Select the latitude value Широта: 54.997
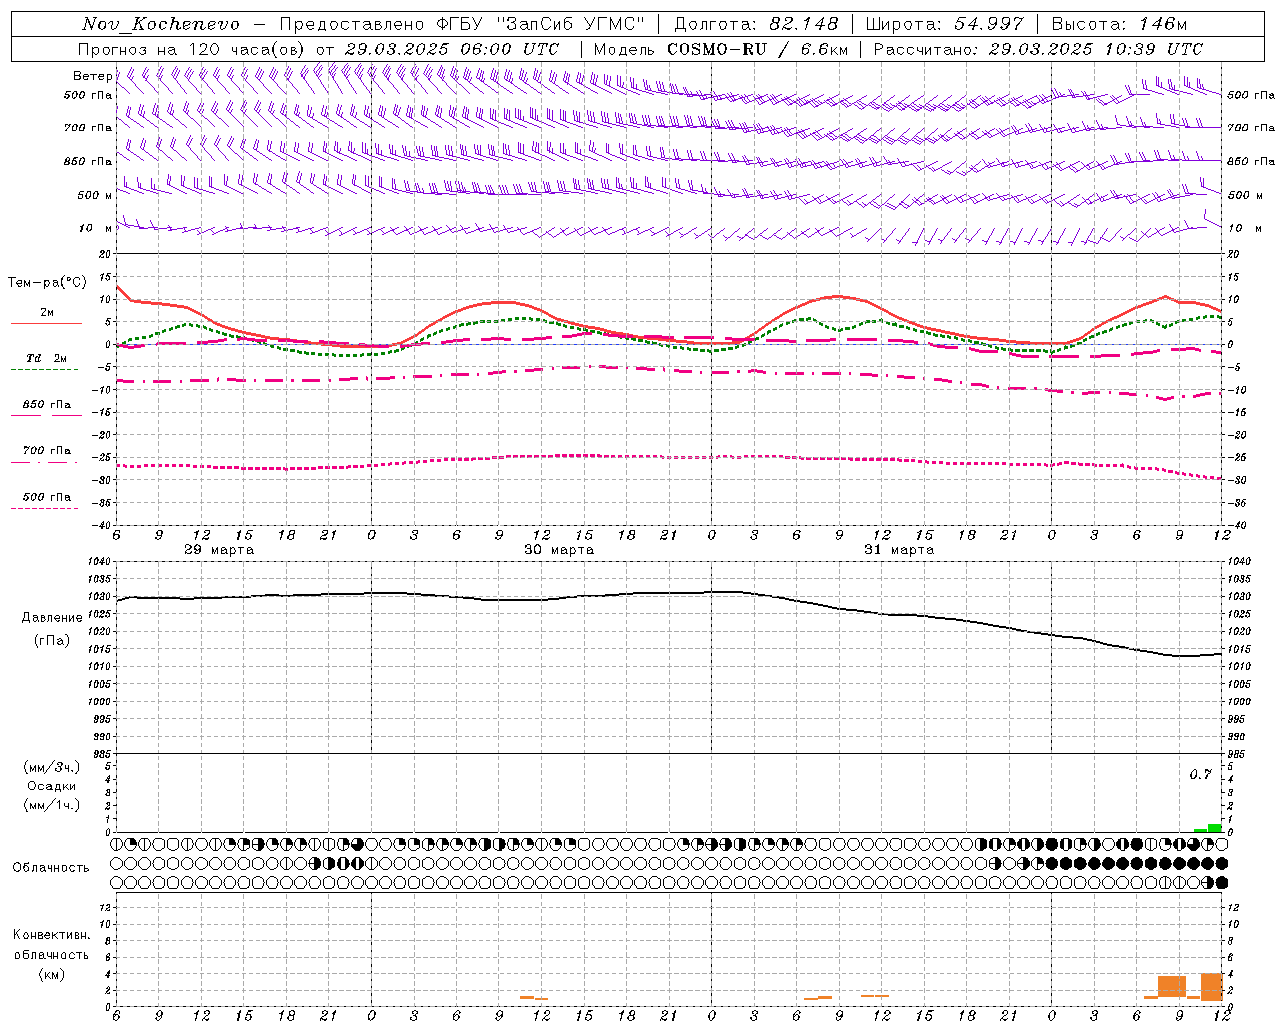Viewport: 1280px width, 1024px height. tap(944, 24)
